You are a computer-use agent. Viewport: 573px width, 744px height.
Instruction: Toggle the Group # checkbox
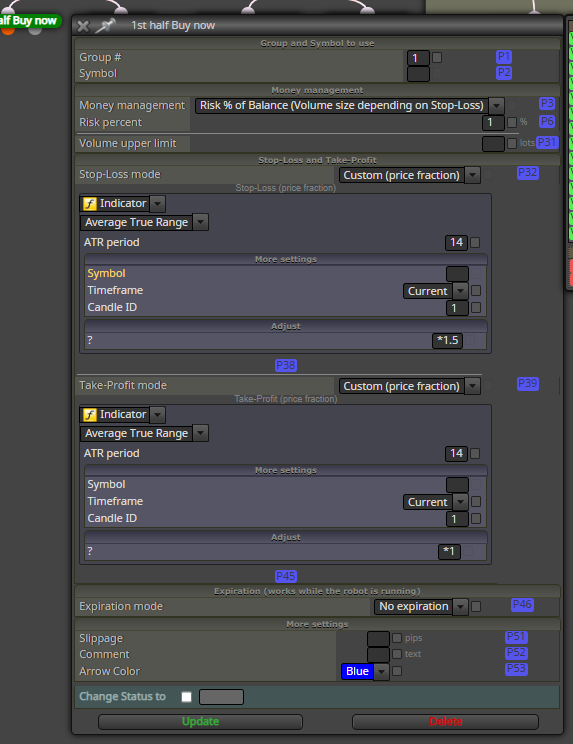click(x=437, y=57)
